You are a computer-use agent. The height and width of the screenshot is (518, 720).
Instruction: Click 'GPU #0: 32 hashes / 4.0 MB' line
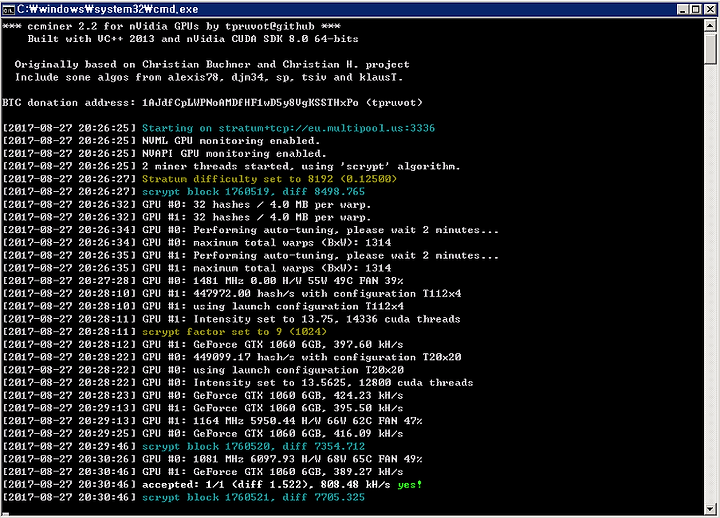pyautogui.click(x=187, y=204)
